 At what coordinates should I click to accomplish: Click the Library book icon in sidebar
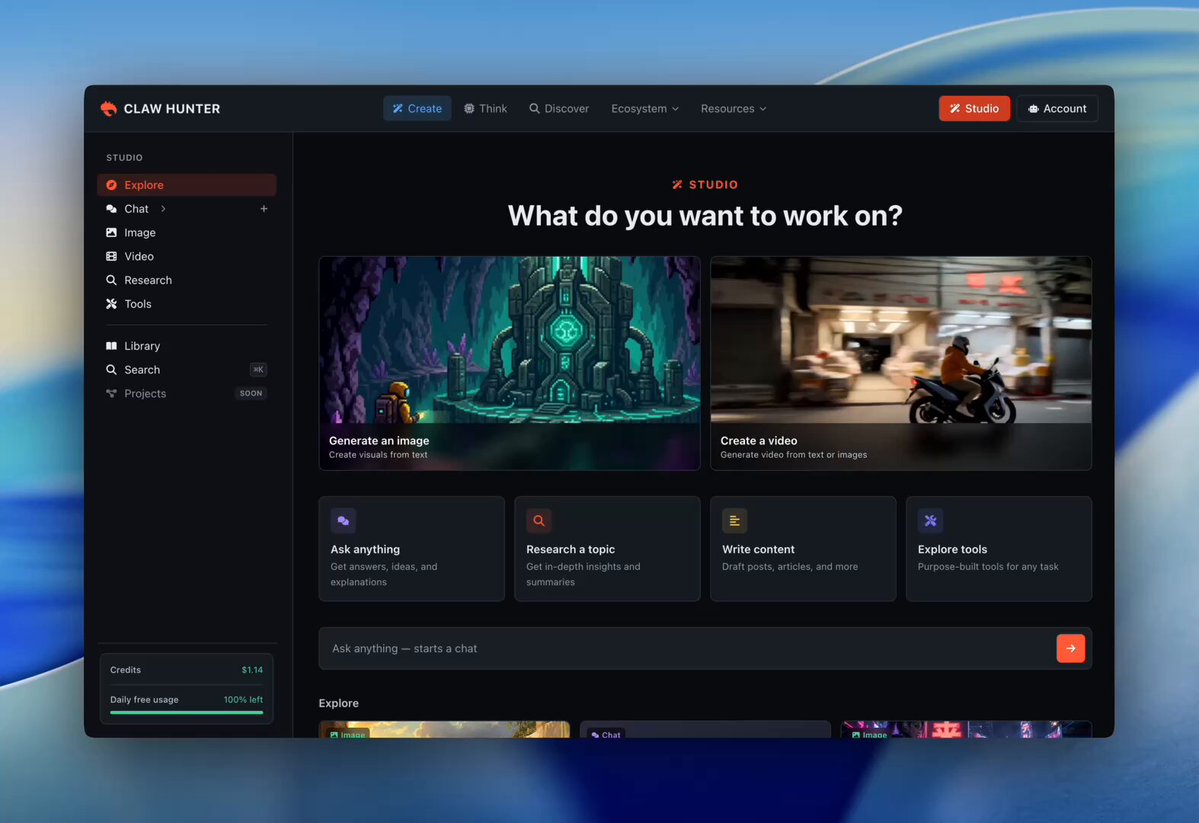112,346
